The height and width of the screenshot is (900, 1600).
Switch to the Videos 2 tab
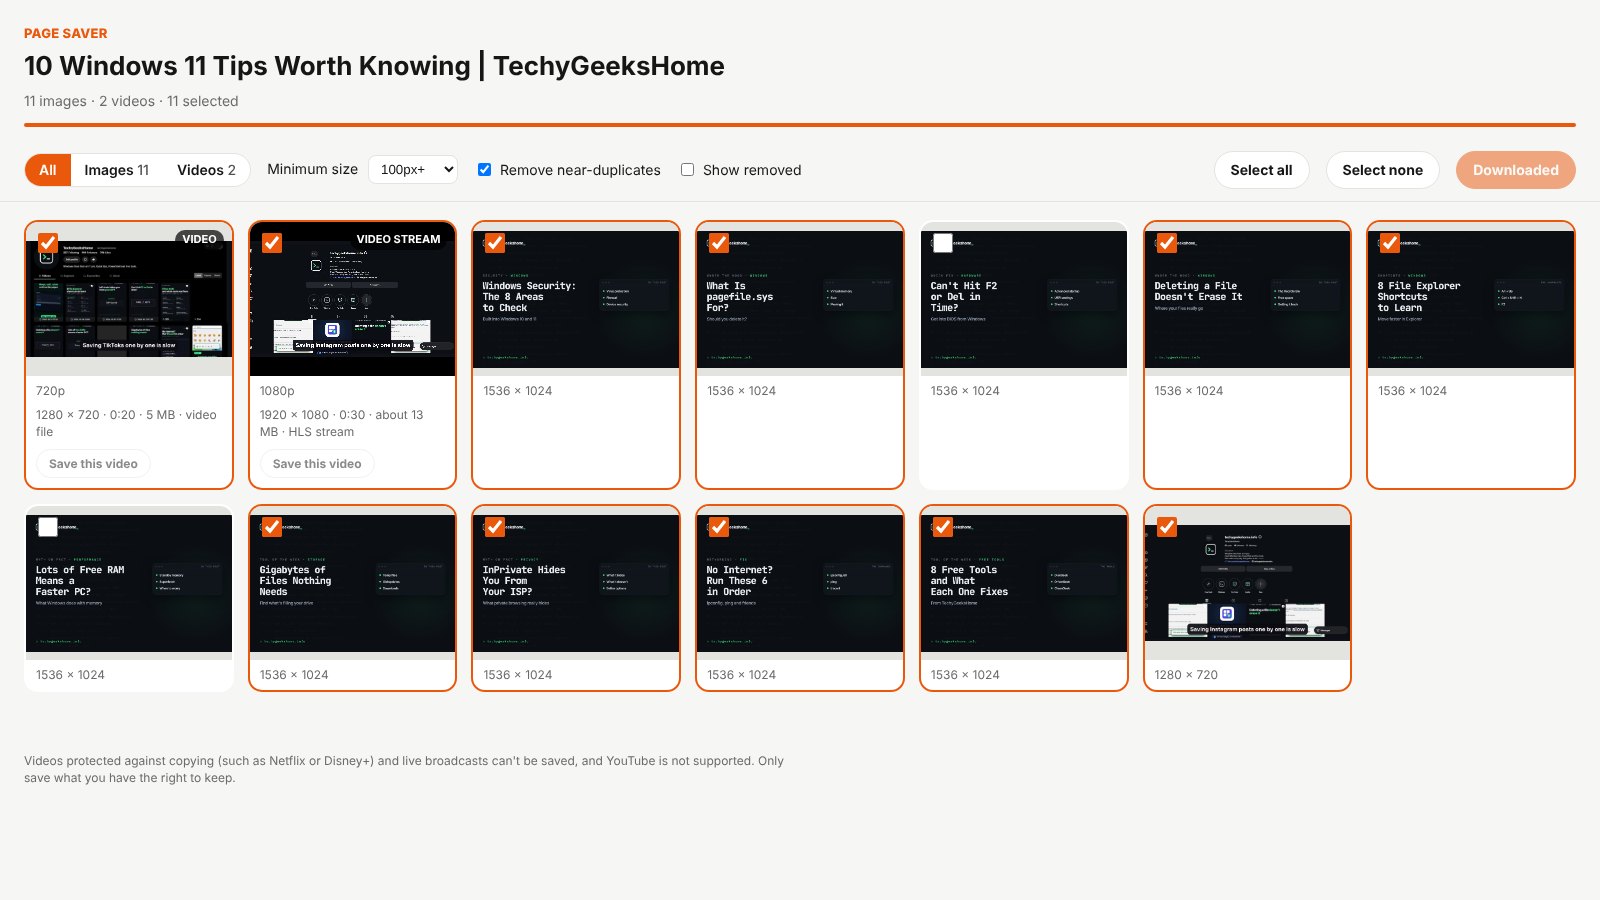point(206,170)
